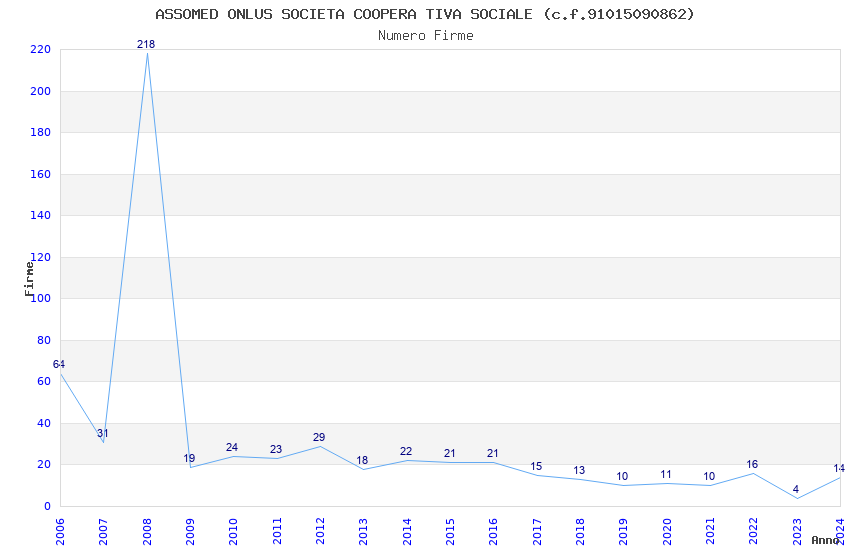Click the 2015 year label on the x-axis
850x550 pixels.
coord(450,532)
